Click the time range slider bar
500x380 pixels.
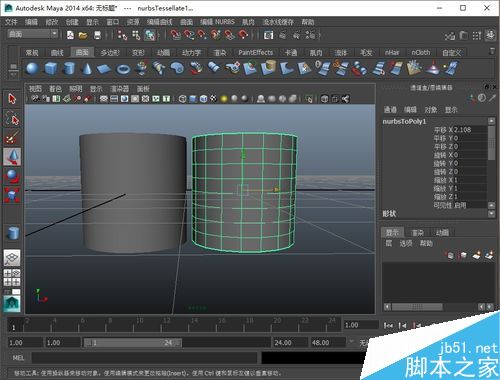point(133,343)
